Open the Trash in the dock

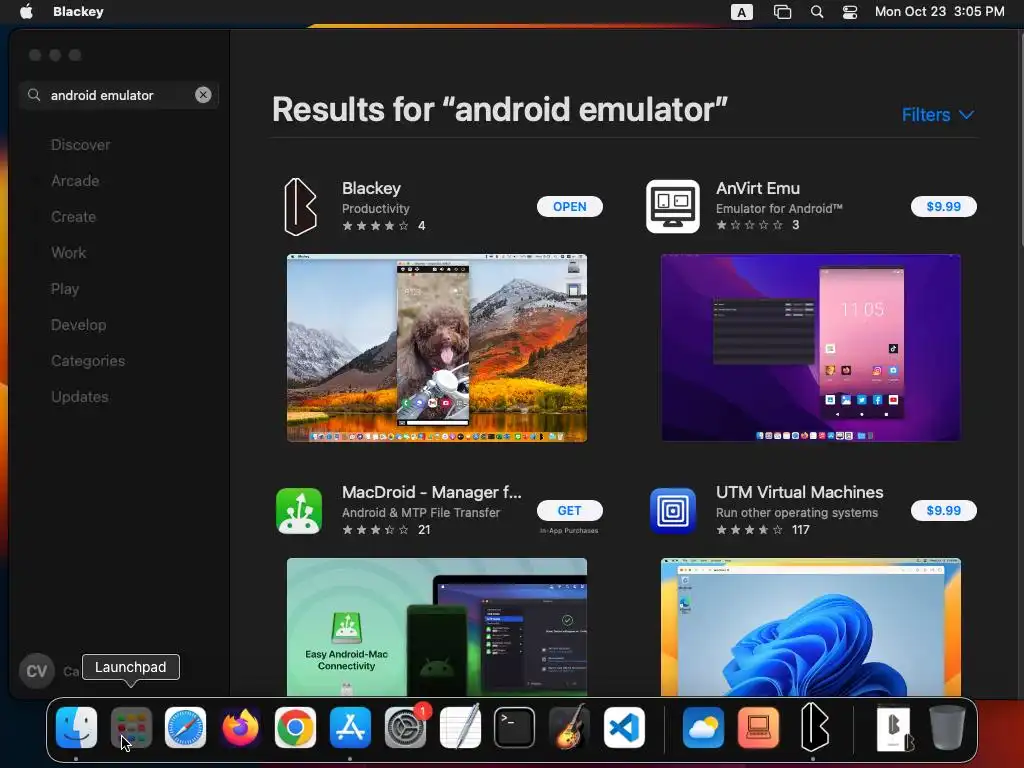pos(947,727)
